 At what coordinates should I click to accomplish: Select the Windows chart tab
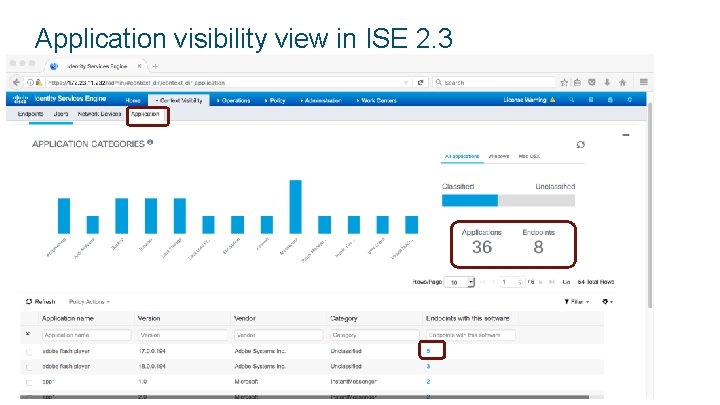pos(499,156)
